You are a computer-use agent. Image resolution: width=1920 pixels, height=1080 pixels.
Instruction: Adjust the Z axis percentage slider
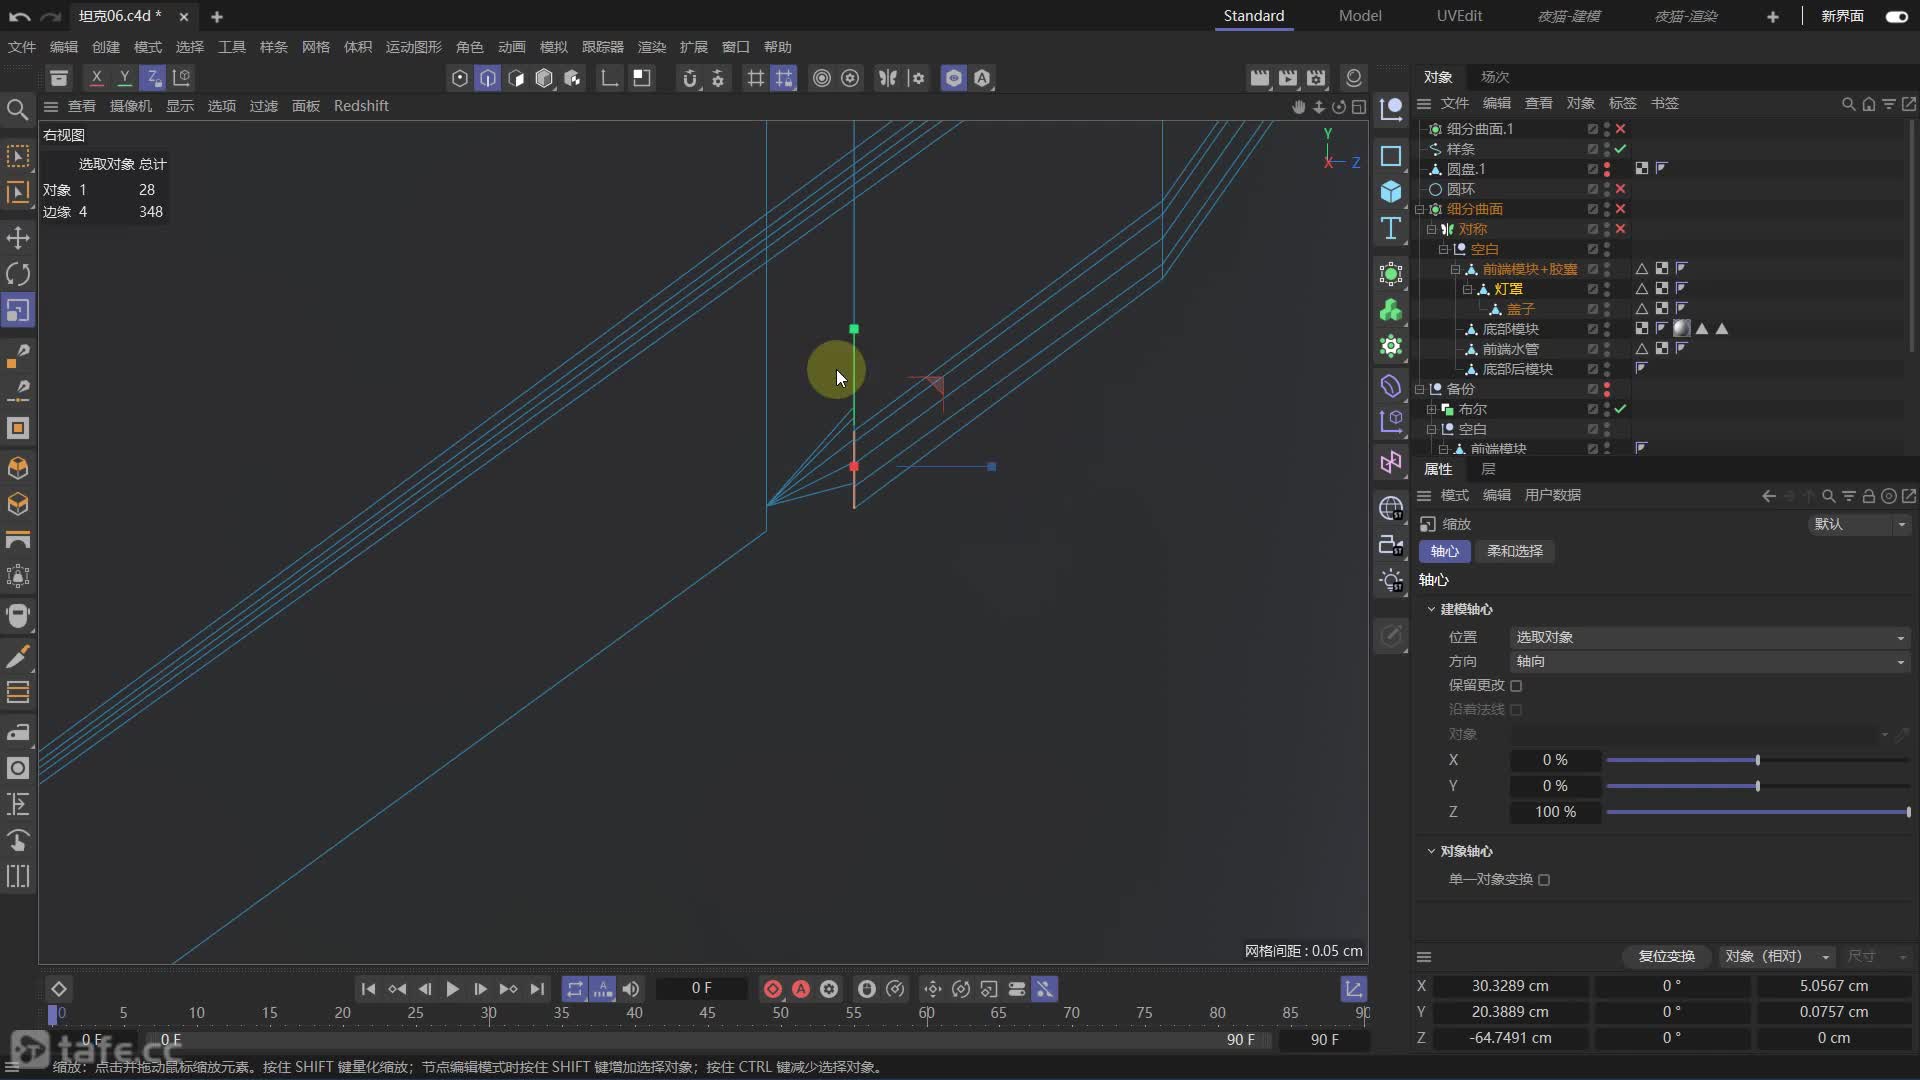[x=1757, y=812]
